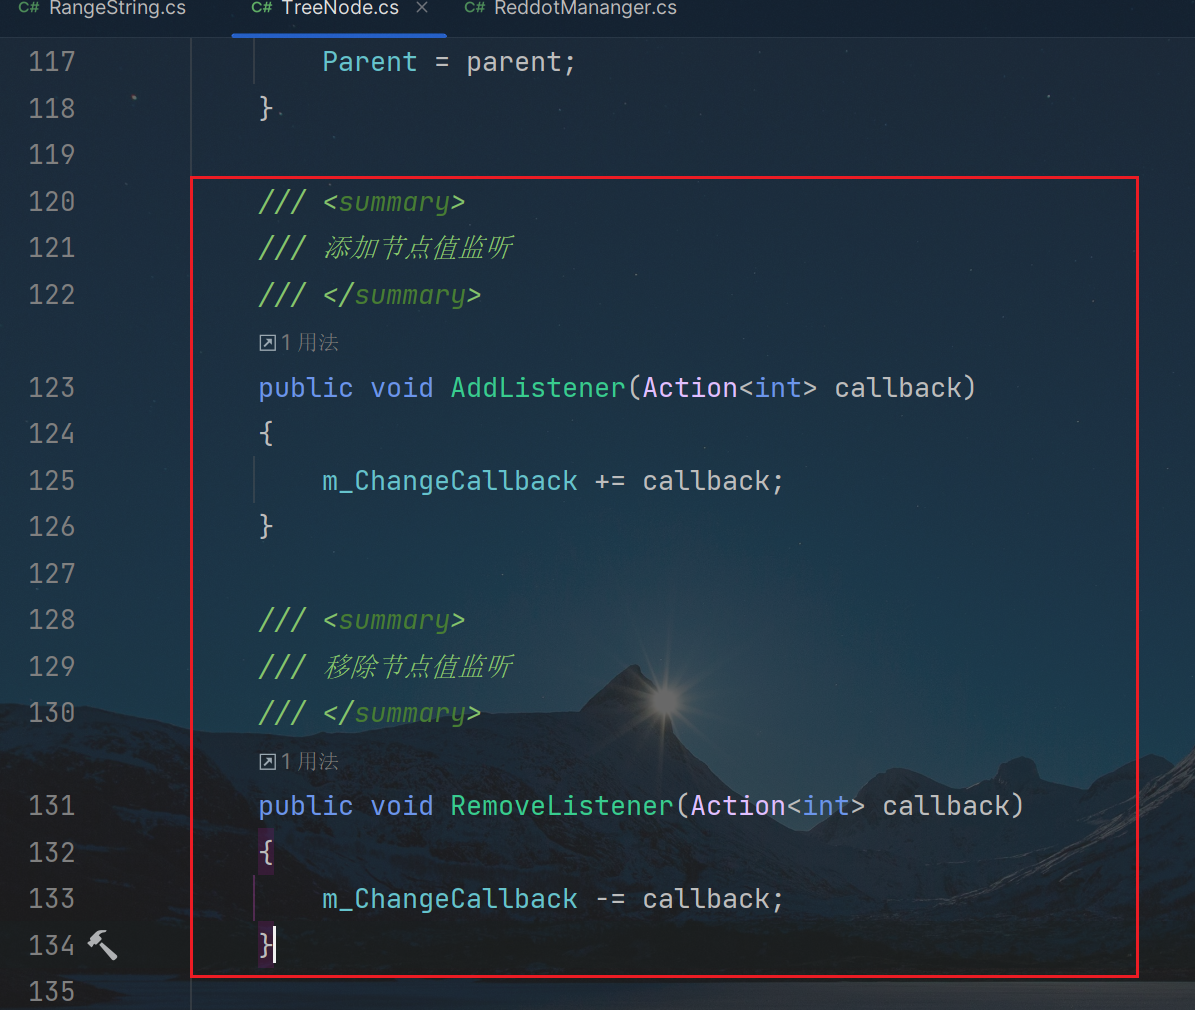Click the Action type in the RemoveListener signature
The width and height of the screenshot is (1195, 1010).
[x=738, y=806]
